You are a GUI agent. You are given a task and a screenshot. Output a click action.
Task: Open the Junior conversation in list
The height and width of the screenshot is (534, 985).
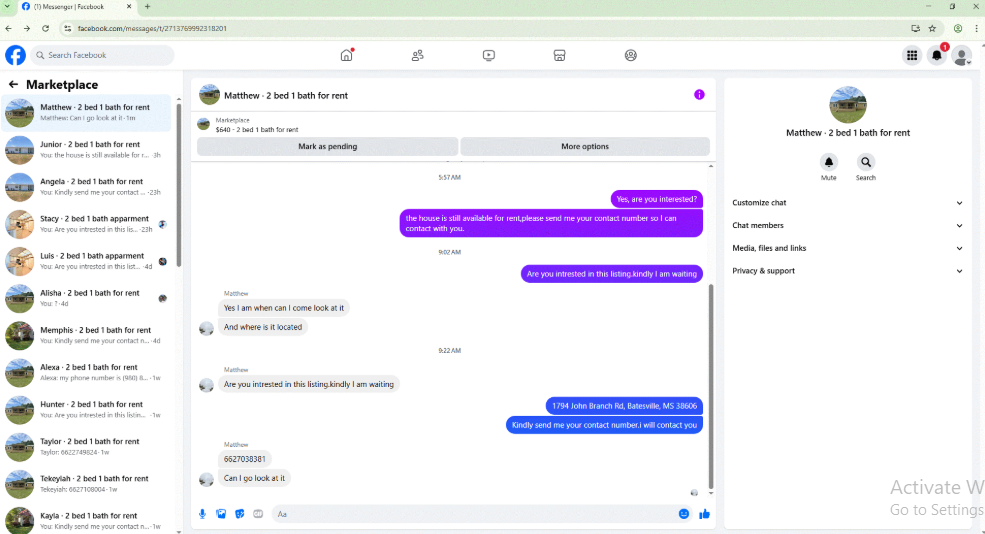[87, 150]
